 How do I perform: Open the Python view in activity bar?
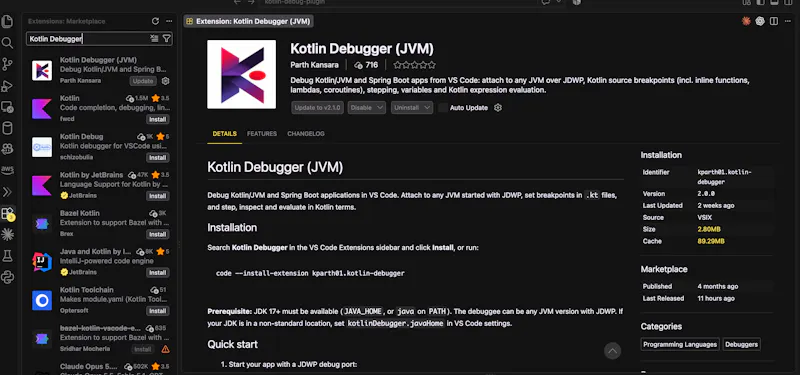click(7, 278)
